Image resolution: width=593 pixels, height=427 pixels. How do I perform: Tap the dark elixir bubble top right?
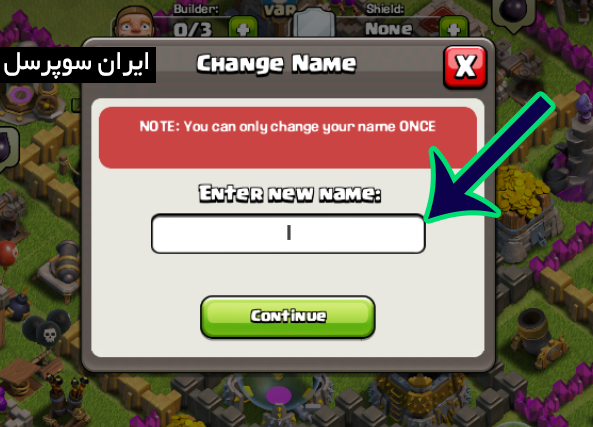pyautogui.click(x=514, y=11)
